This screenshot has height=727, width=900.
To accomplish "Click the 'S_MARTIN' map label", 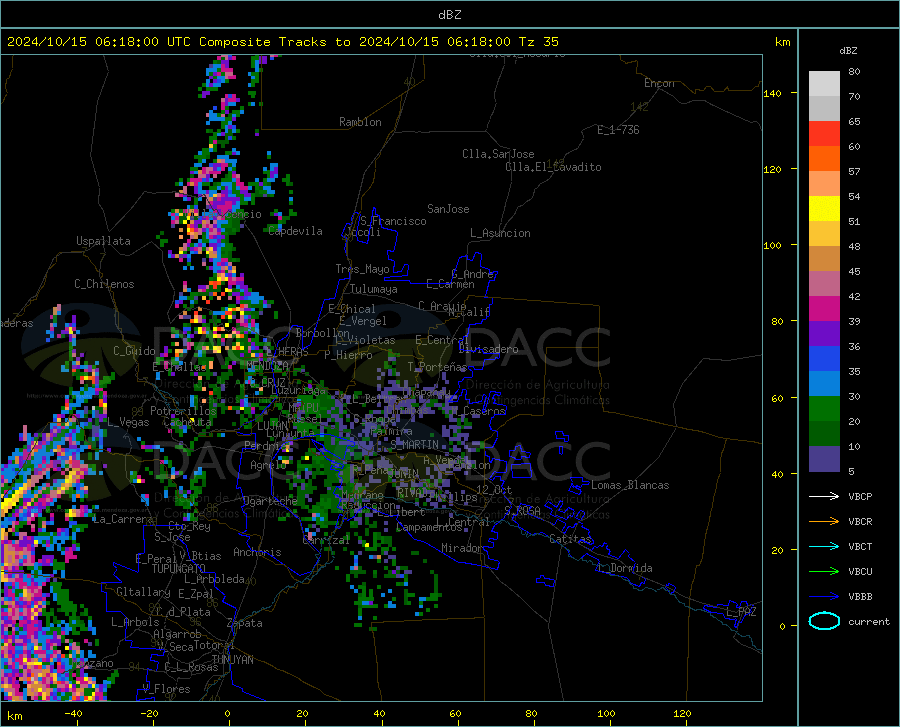I will tap(414, 445).
